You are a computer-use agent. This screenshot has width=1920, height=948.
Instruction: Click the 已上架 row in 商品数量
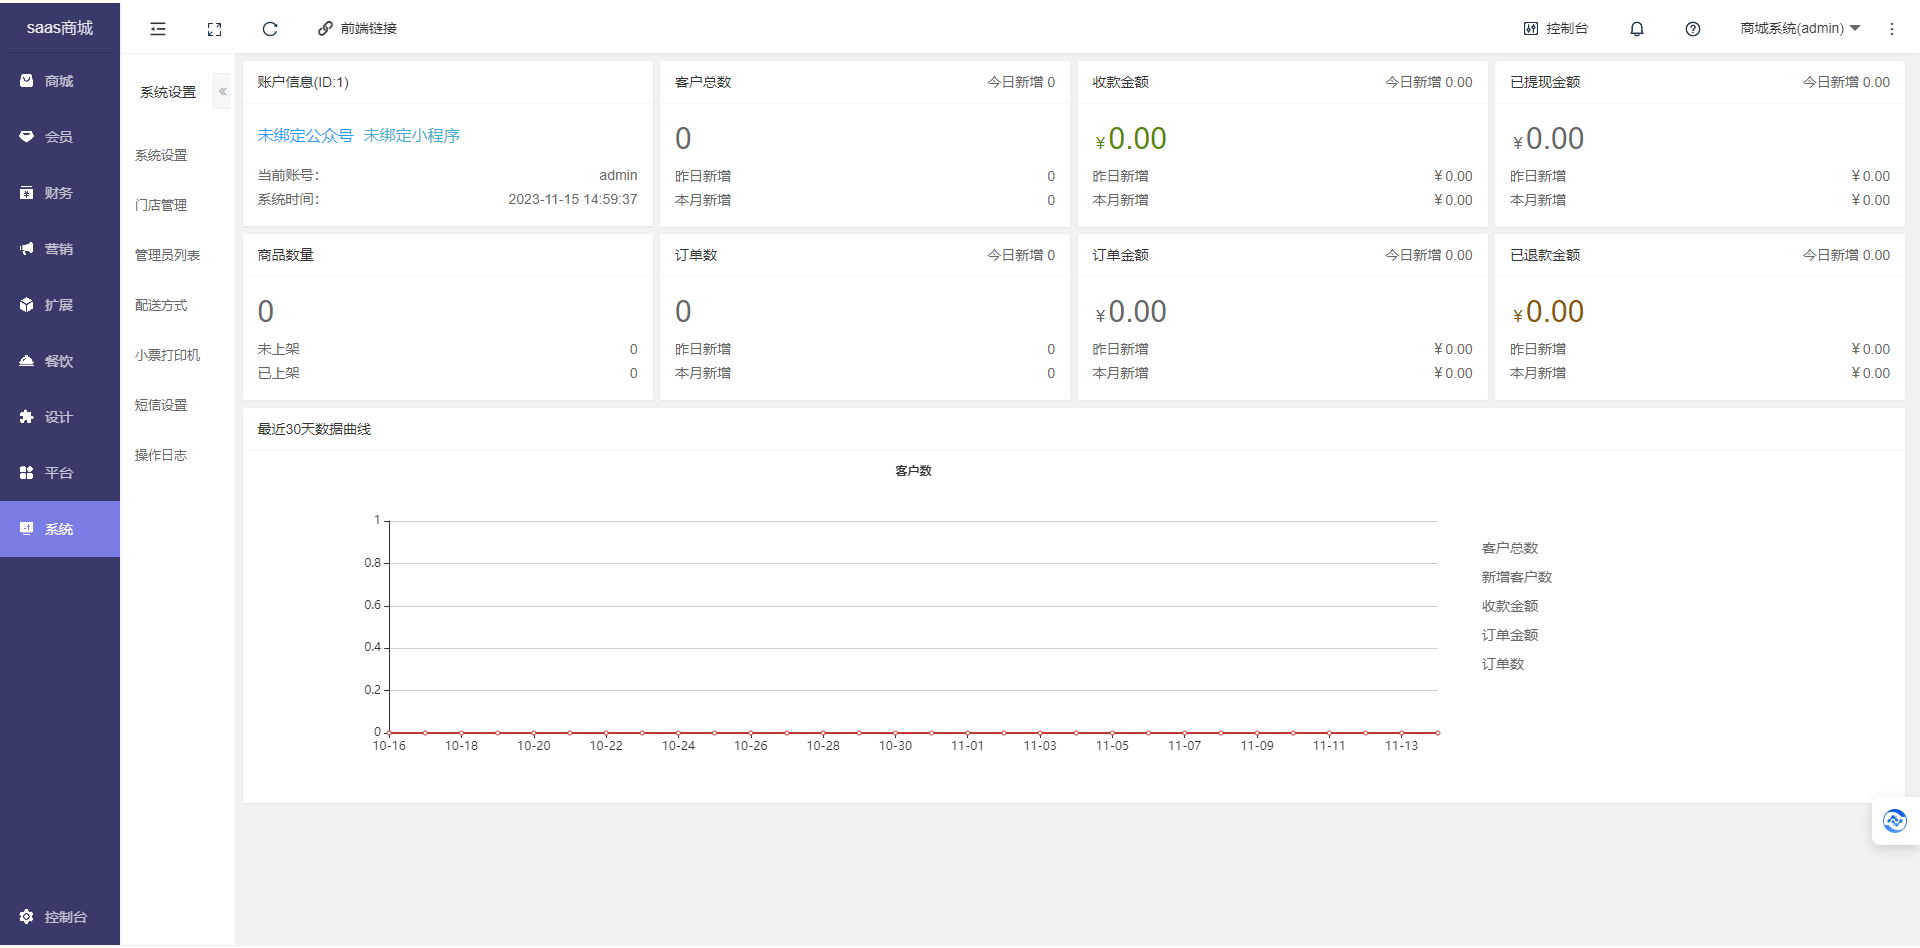click(x=447, y=373)
